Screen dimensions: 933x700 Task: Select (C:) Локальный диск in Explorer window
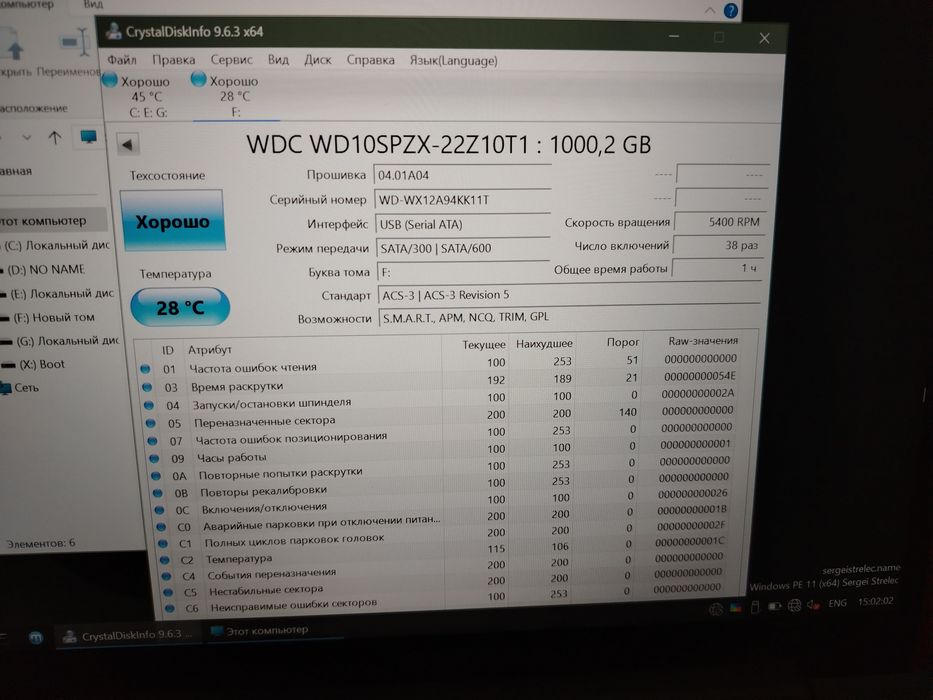[57, 245]
